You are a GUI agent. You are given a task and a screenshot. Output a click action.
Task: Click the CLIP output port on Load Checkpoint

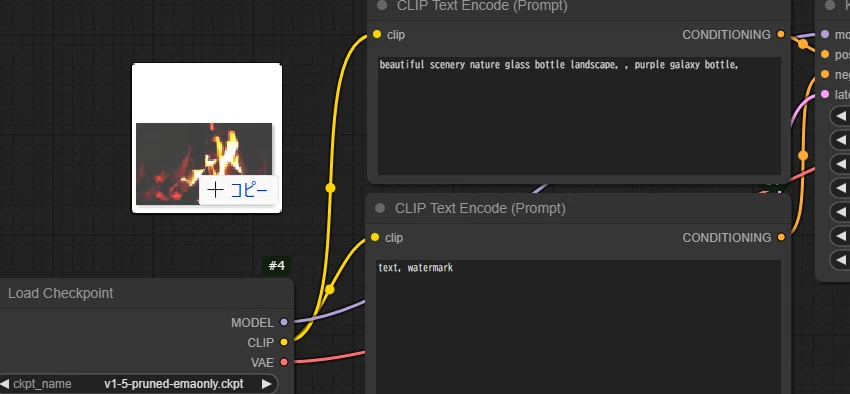coord(284,343)
